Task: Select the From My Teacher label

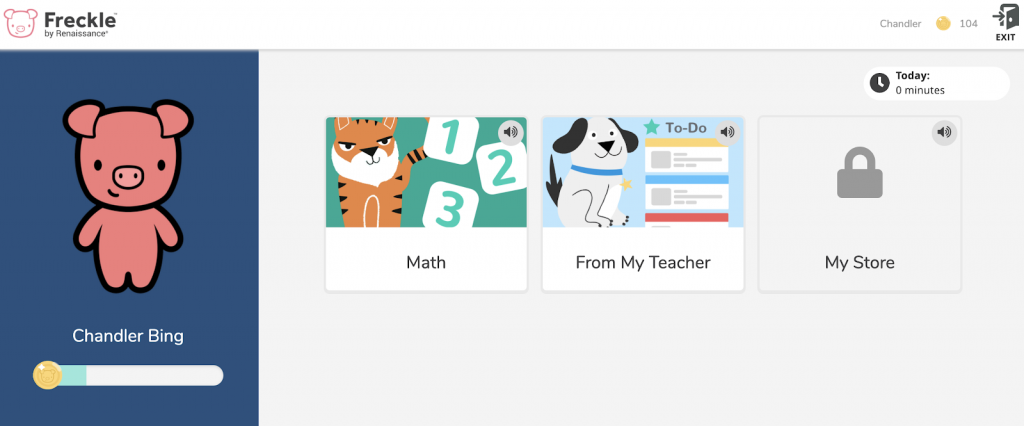Action: pos(643,263)
